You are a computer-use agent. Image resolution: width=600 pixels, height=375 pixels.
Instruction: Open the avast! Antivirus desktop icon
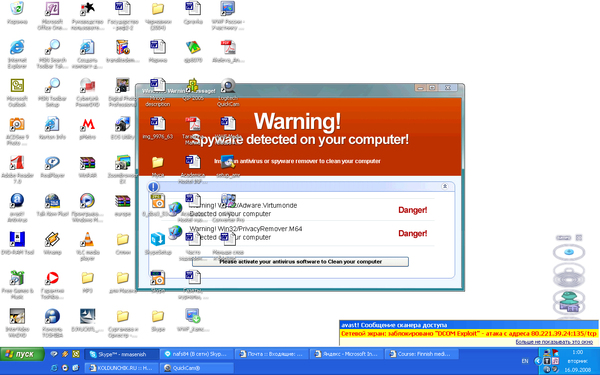tap(17, 201)
